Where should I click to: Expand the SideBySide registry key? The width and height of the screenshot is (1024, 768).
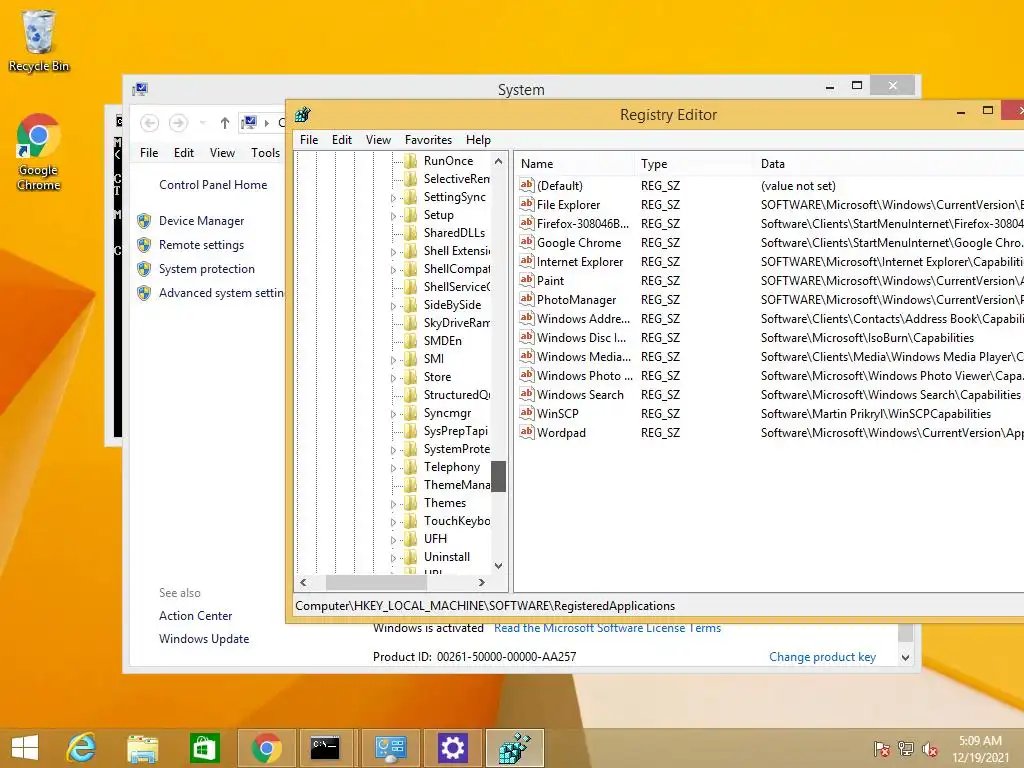(393, 306)
